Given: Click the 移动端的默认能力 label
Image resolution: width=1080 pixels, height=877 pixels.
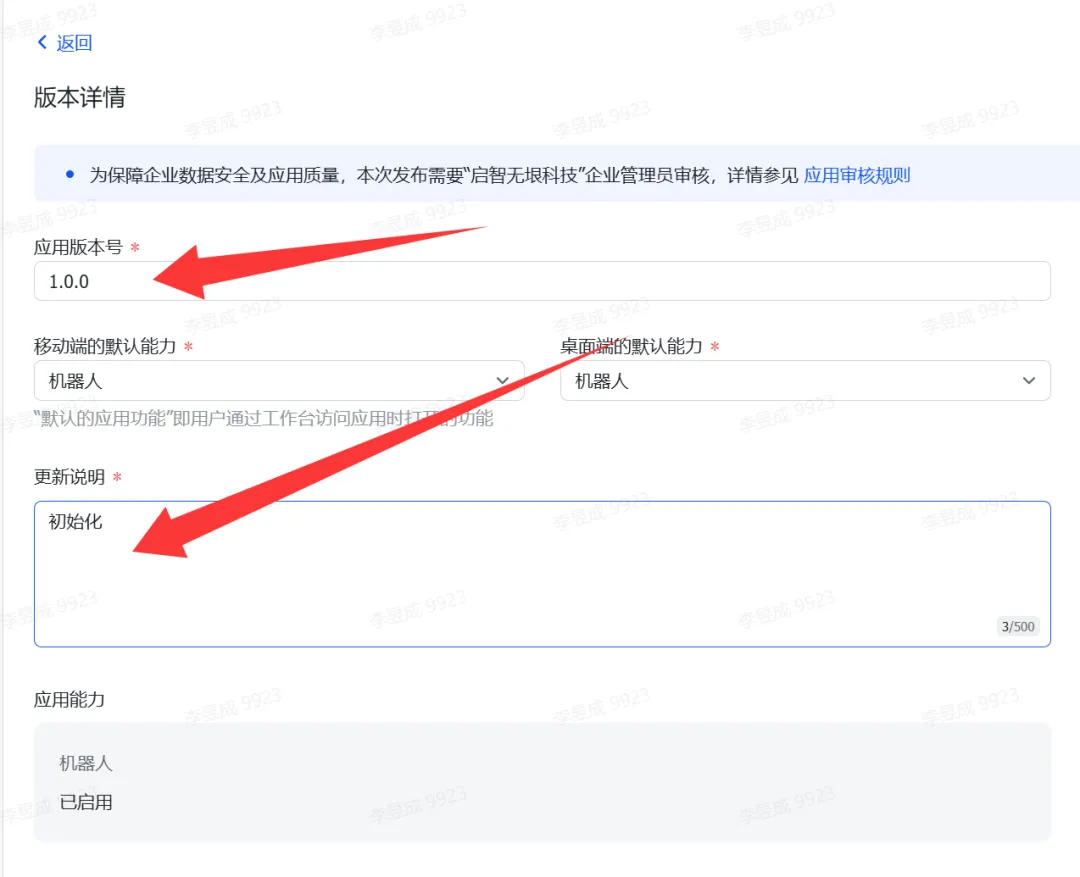Looking at the screenshot, I should (x=105, y=346).
